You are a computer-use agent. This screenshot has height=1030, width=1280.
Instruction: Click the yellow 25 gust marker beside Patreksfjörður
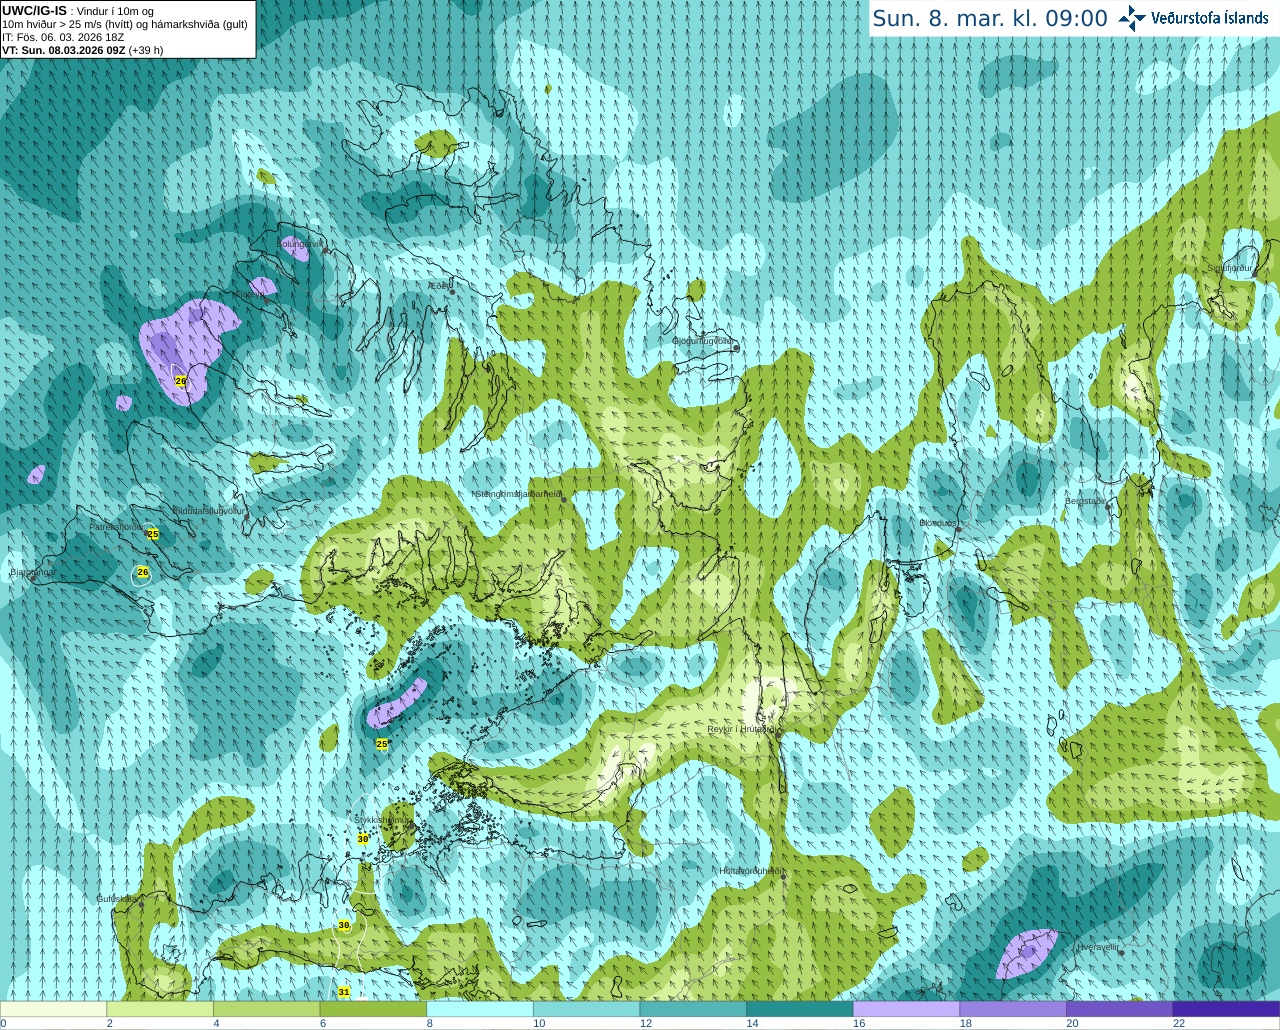[153, 534]
